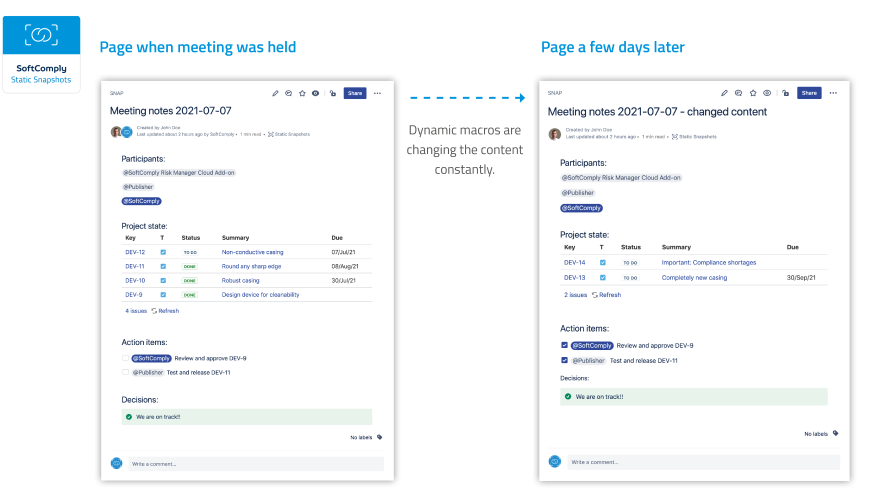
Task: Click the edit pencil icon on left page
Action: point(276,93)
